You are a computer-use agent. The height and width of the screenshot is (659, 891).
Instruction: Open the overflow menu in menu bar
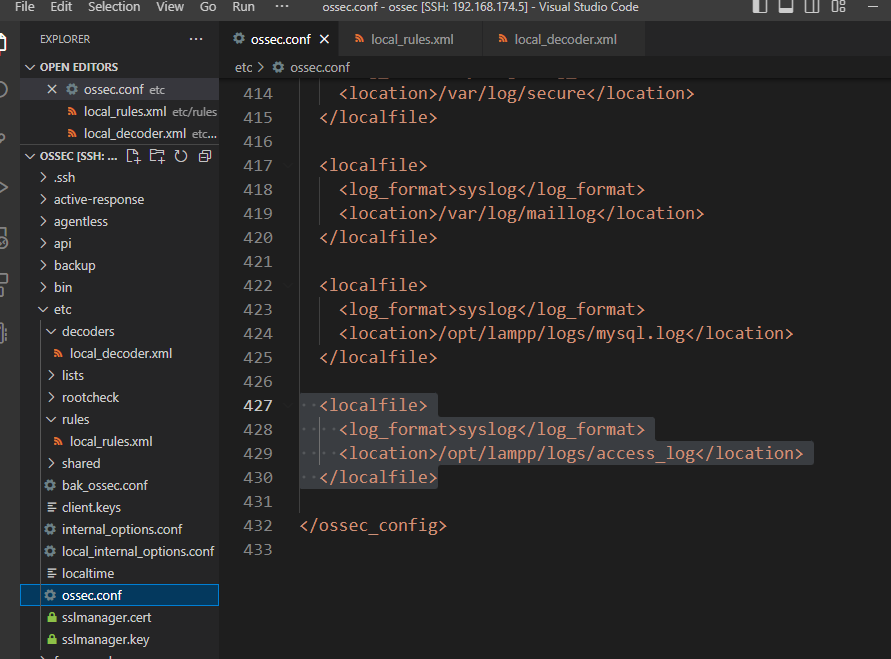(282, 7)
